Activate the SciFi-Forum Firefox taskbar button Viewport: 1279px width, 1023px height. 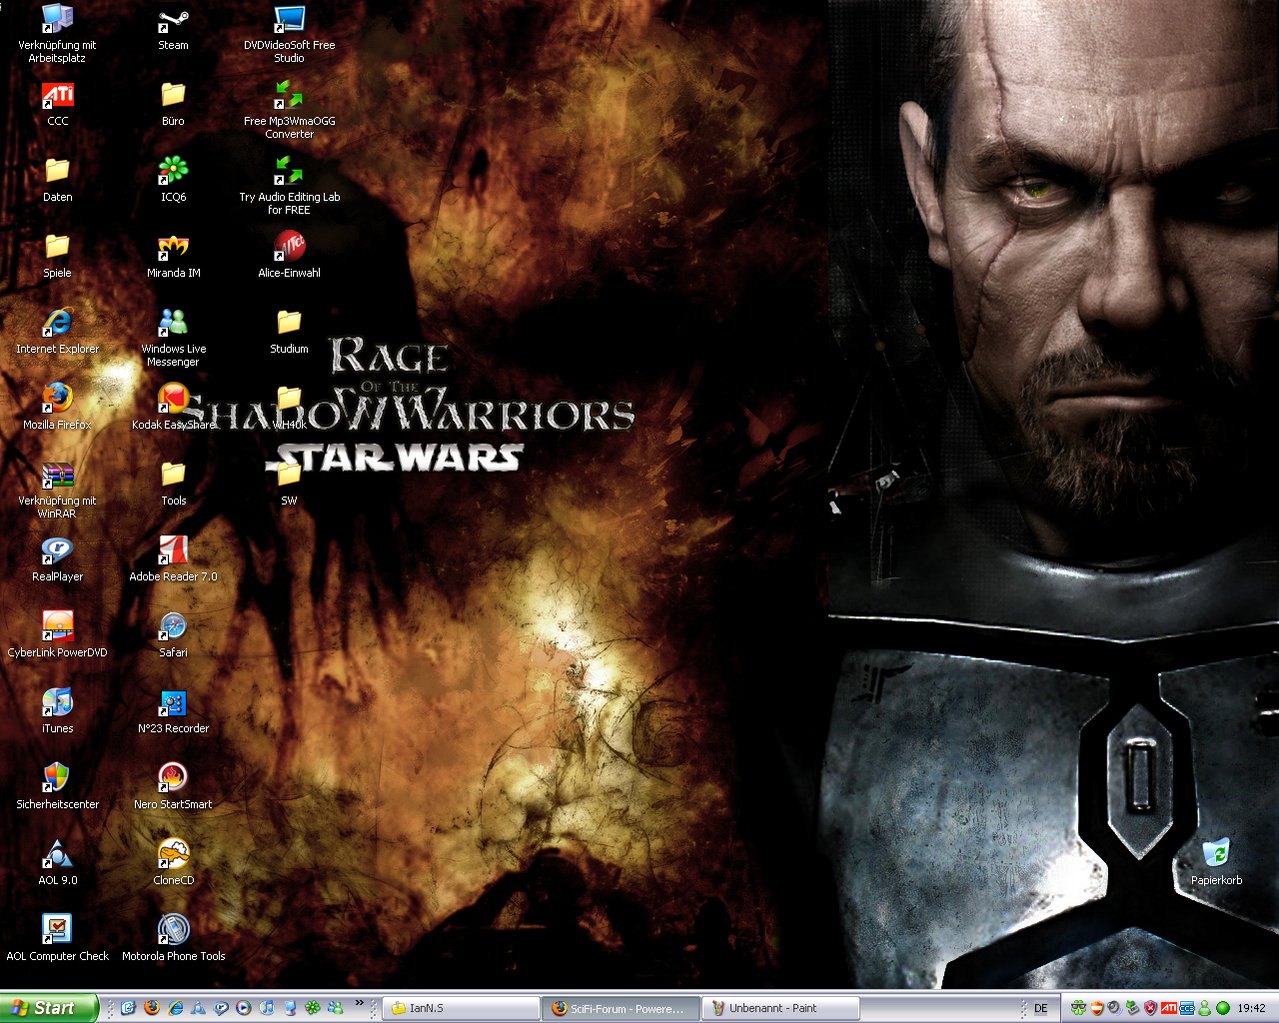click(x=620, y=1008)
